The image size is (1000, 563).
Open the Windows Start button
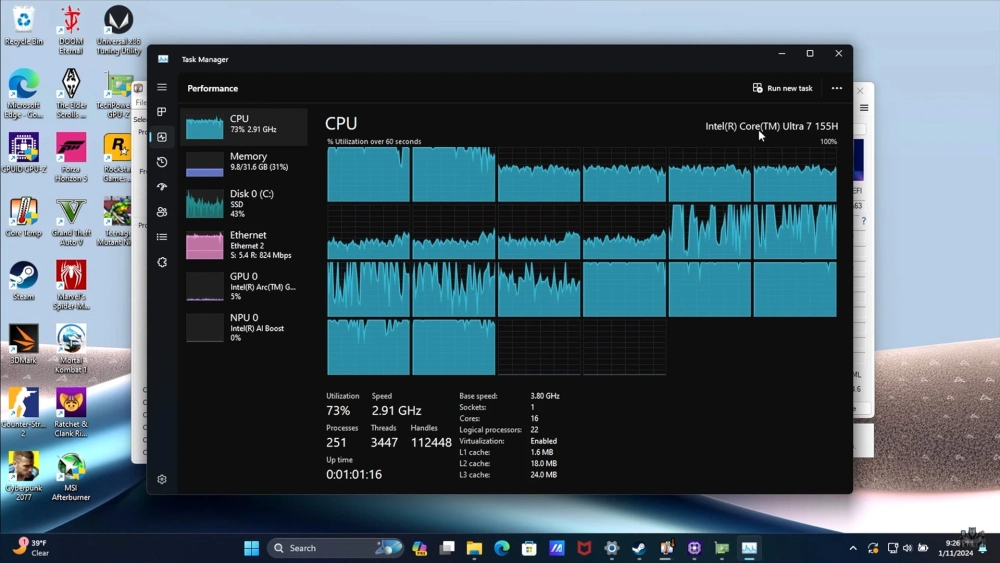click(x=252, y=548)
